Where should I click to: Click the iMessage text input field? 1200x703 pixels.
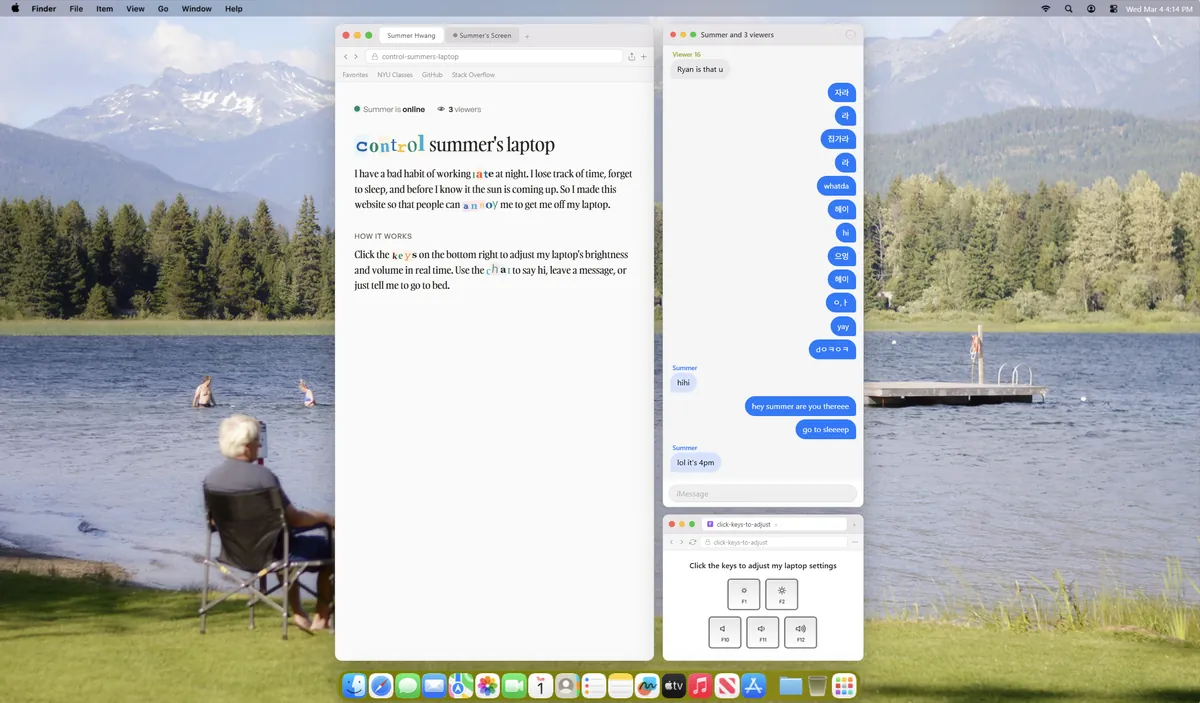[762, 493]
